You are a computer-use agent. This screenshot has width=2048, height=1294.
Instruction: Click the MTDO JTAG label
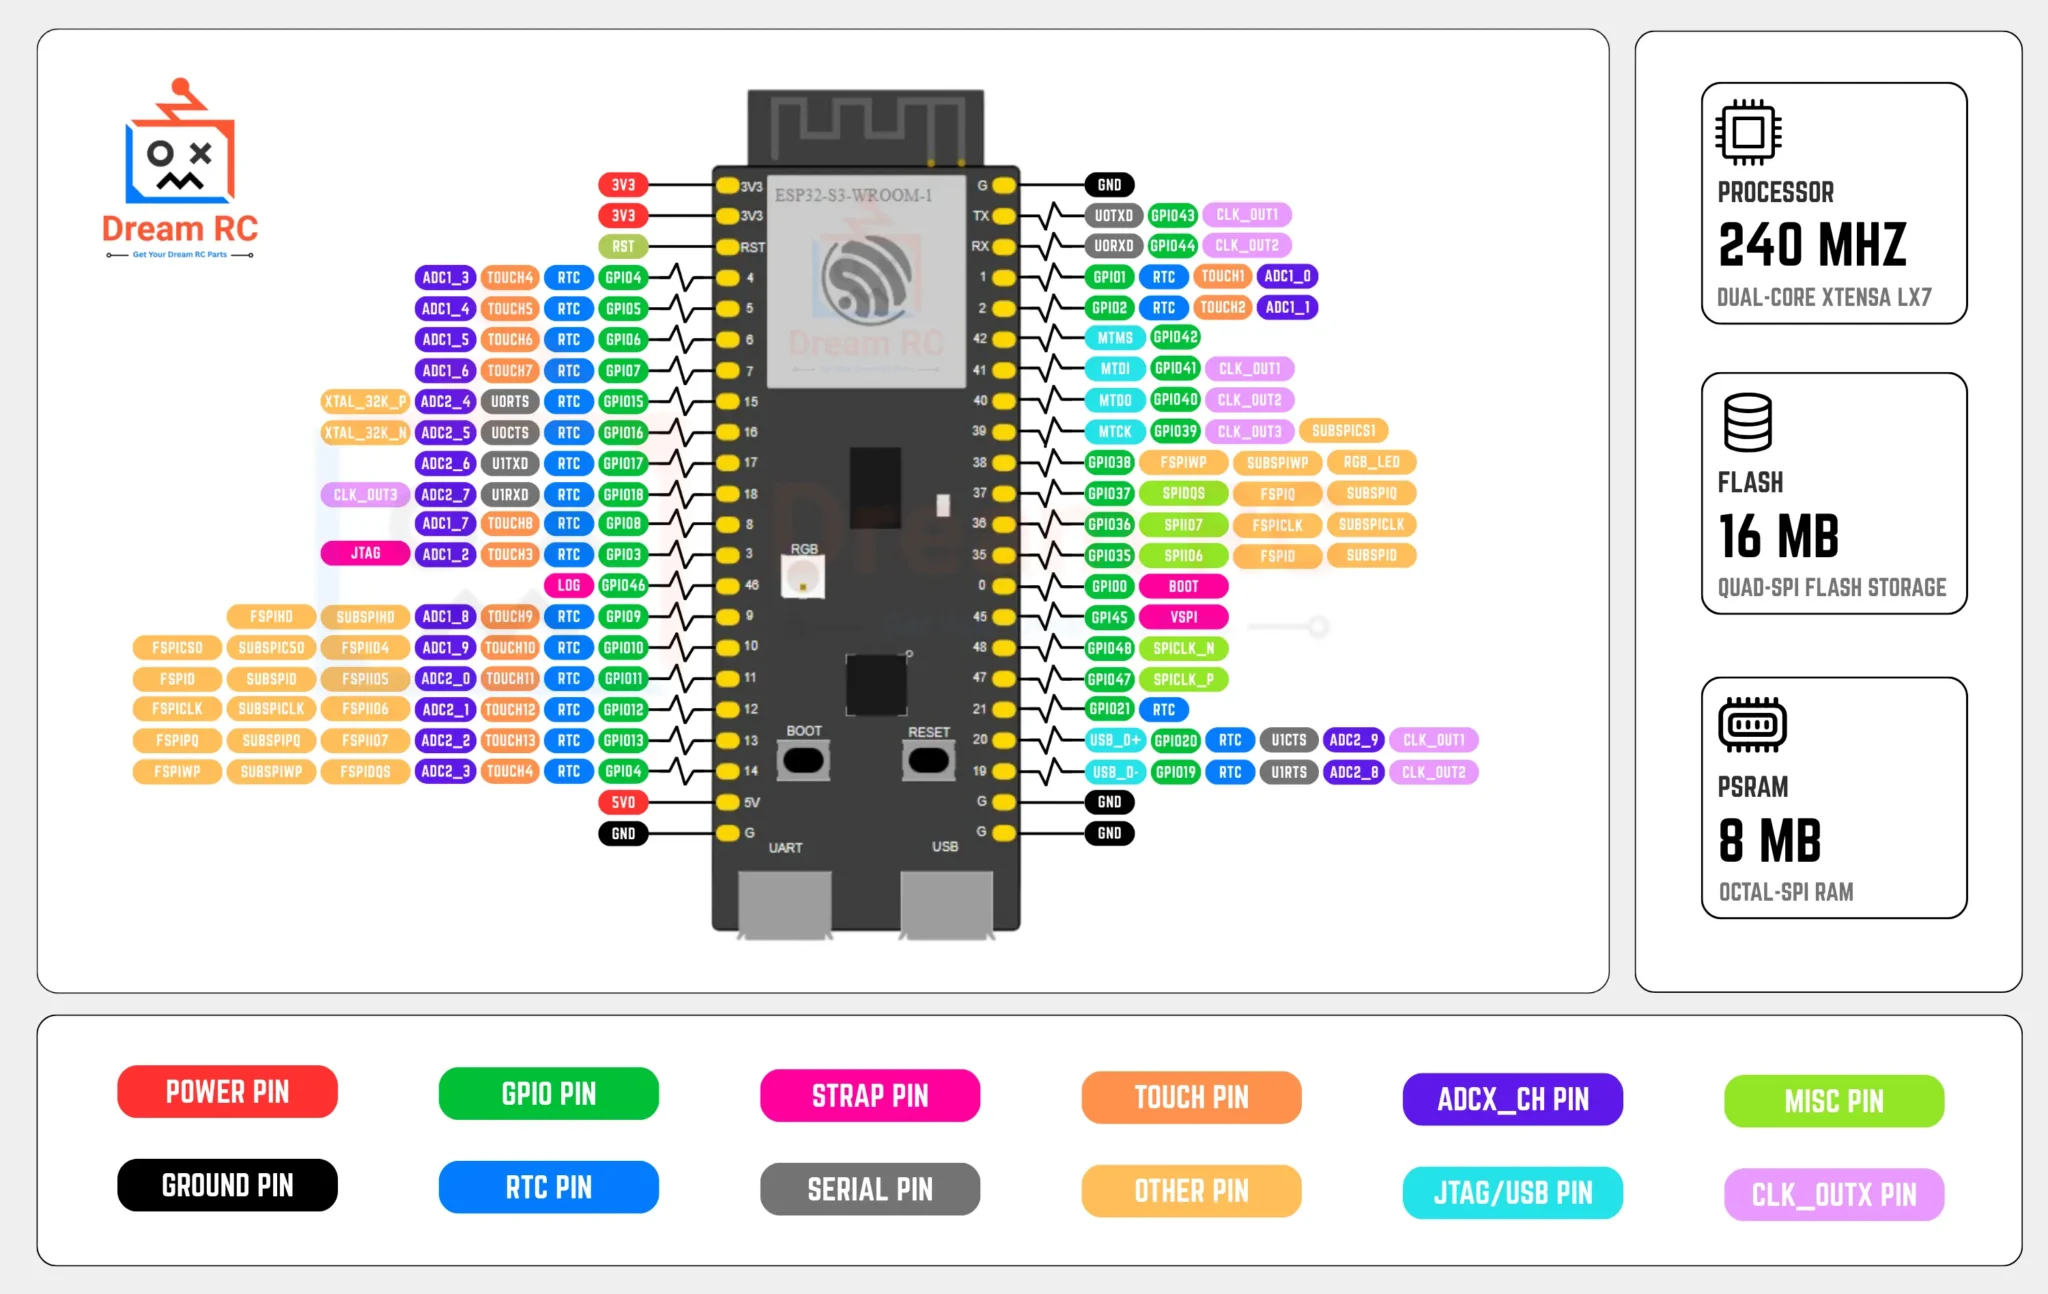pyautogui.click(x=1115, y=400)
